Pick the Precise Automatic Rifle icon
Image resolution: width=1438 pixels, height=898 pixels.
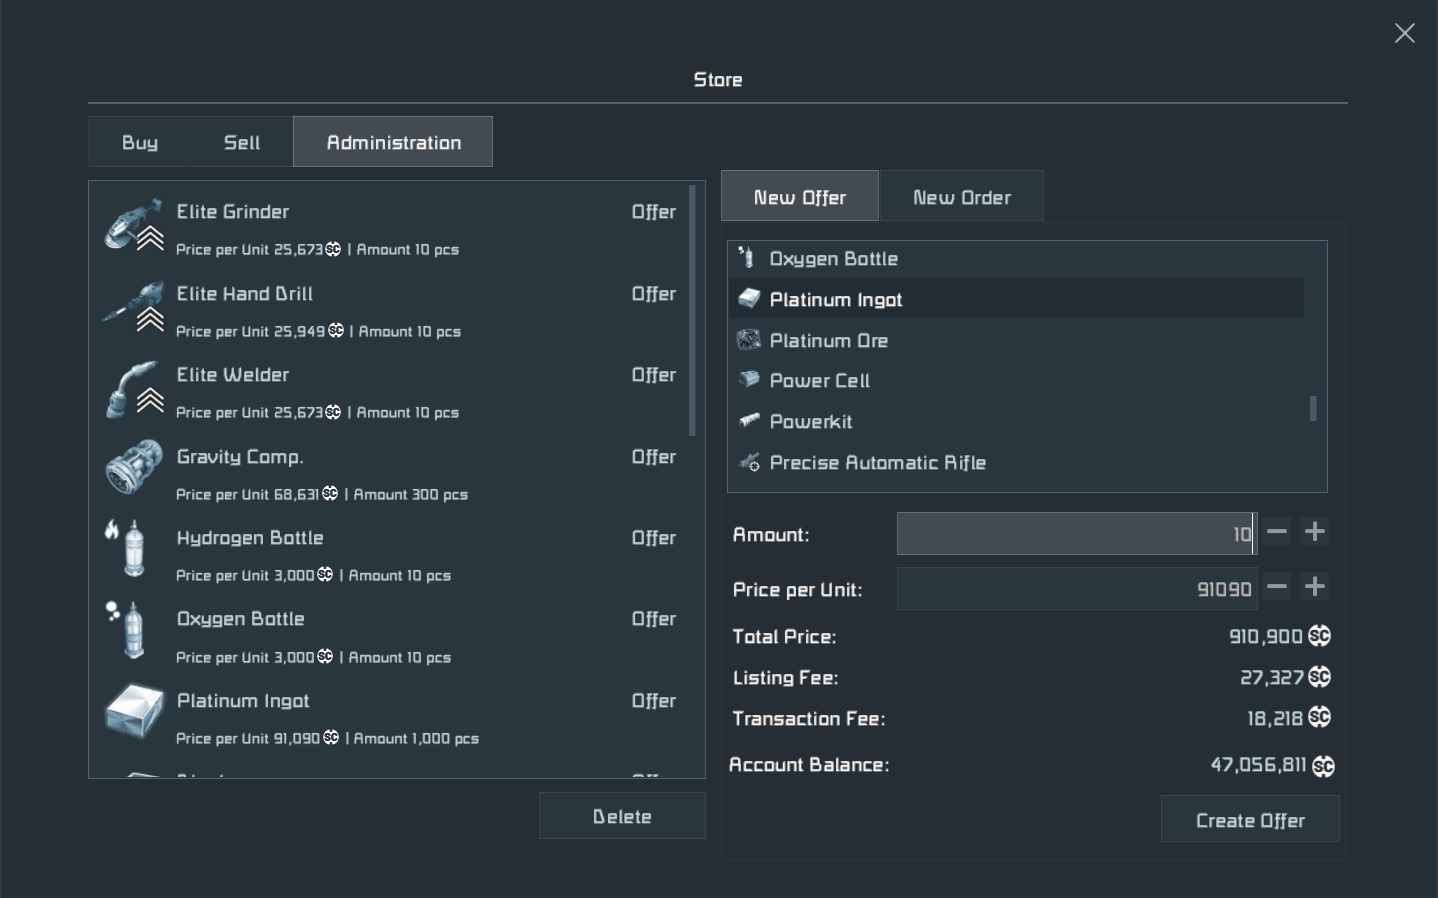click(749, 462)
